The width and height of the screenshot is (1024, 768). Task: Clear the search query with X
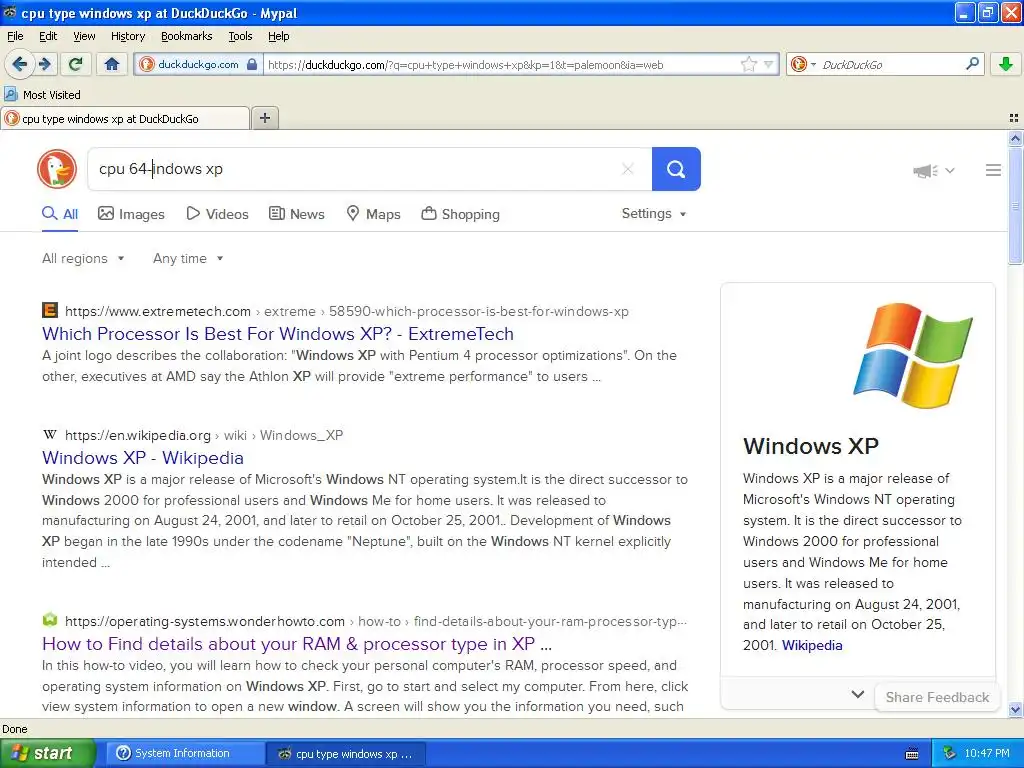click(628, 169)
